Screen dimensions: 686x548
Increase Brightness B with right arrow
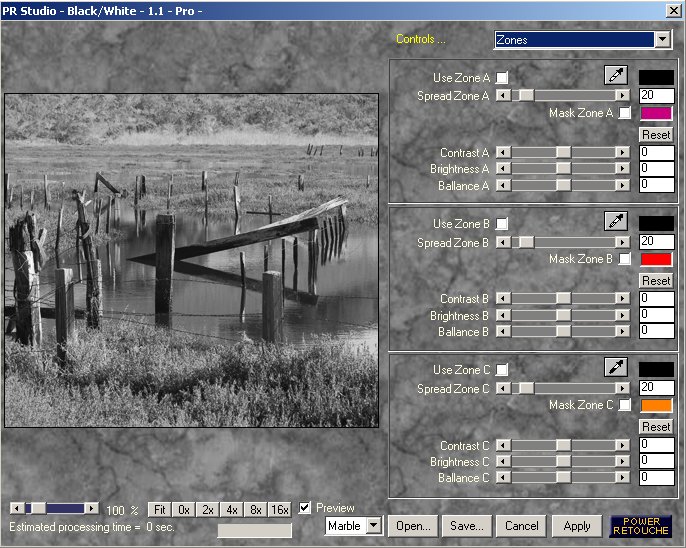pos(622,315)
